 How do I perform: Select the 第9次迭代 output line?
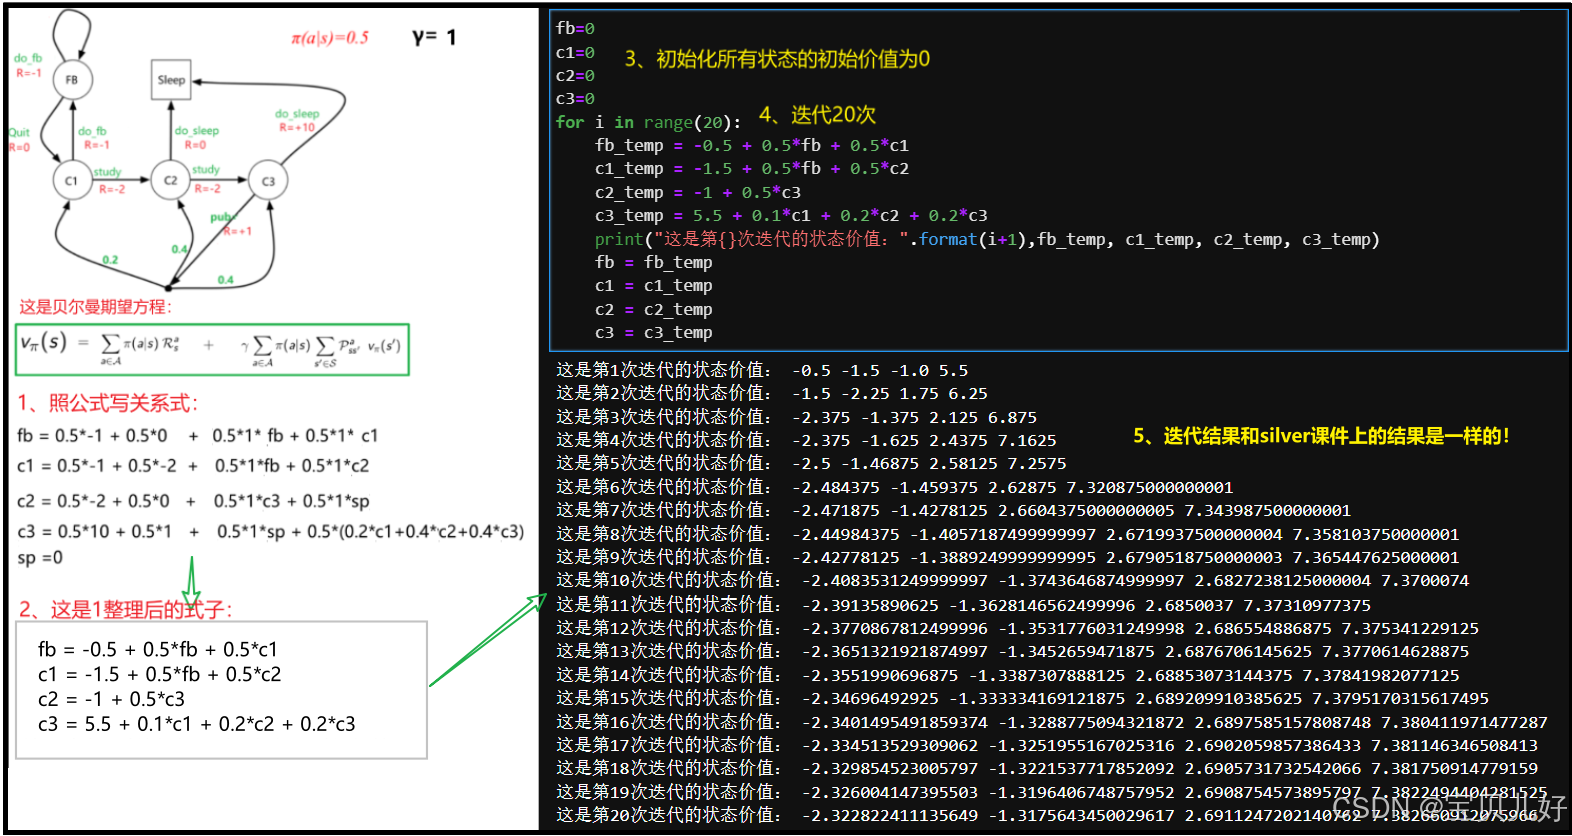click(1008, 557)
